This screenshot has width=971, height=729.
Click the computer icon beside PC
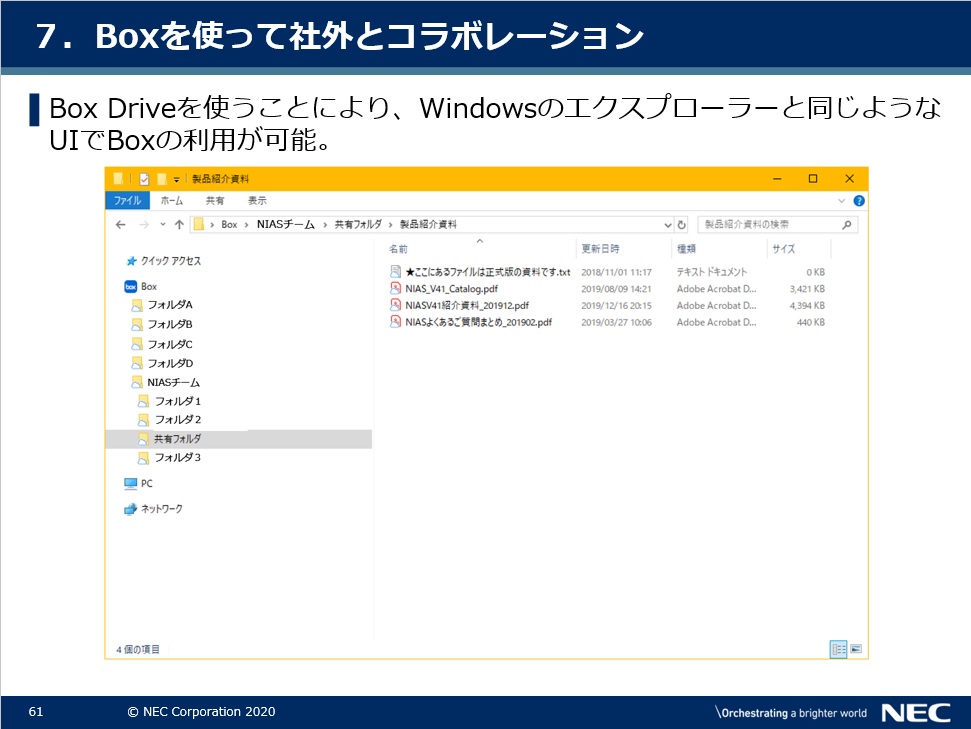(x=130, y=483)
